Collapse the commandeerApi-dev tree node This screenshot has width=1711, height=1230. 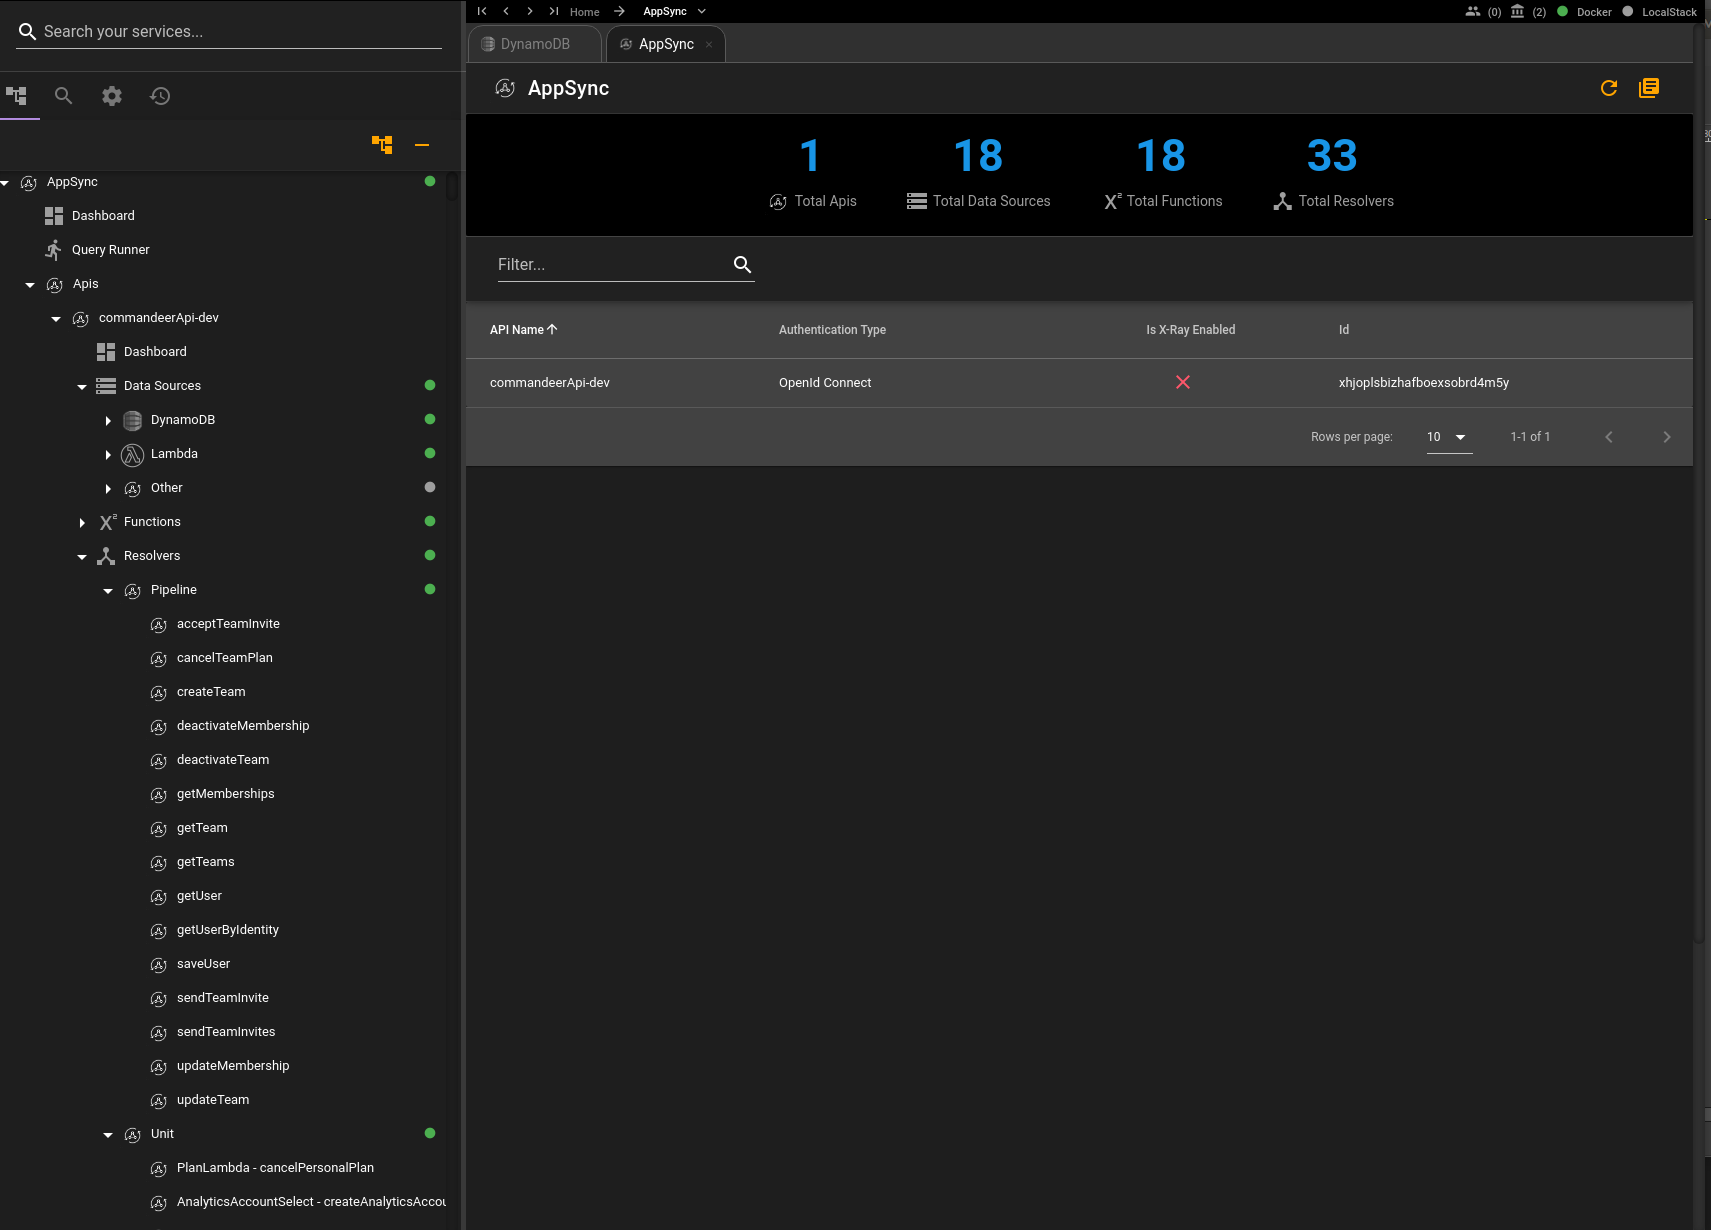(56, 319)
